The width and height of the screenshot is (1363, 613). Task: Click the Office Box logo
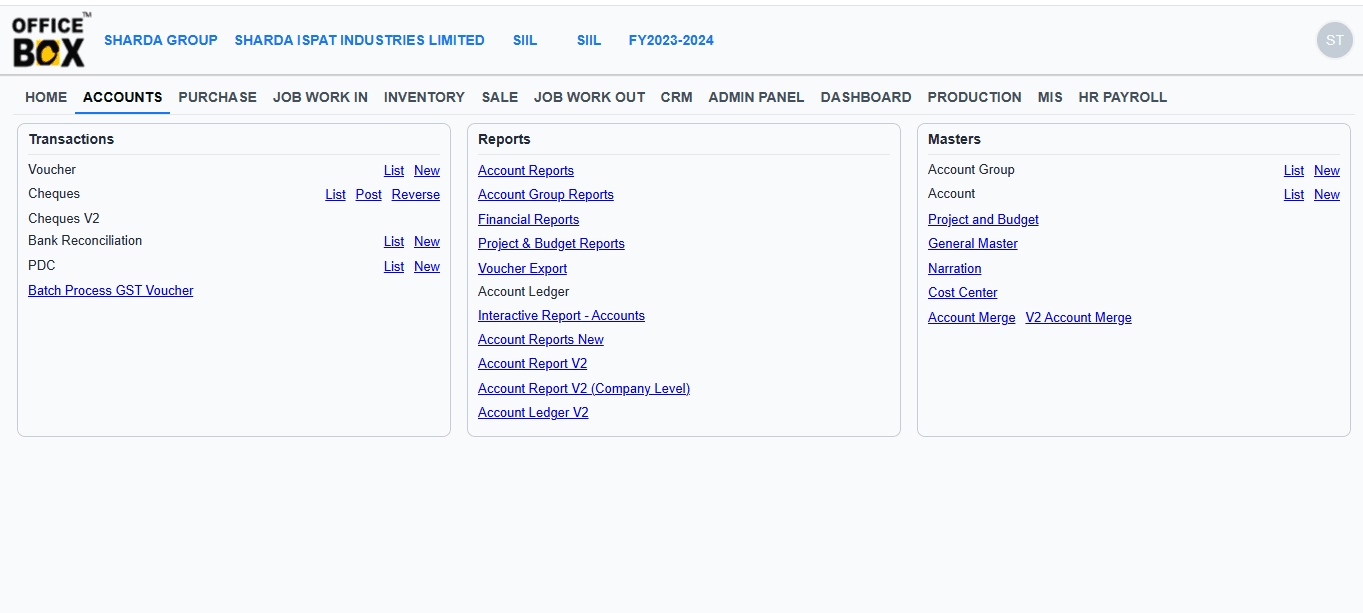50,40
